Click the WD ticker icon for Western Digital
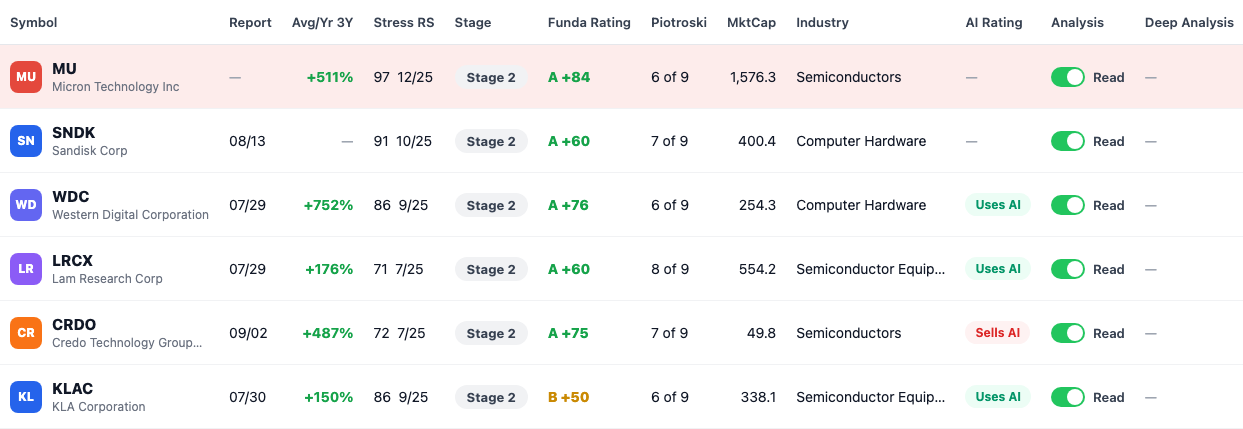 pos(26,205)
